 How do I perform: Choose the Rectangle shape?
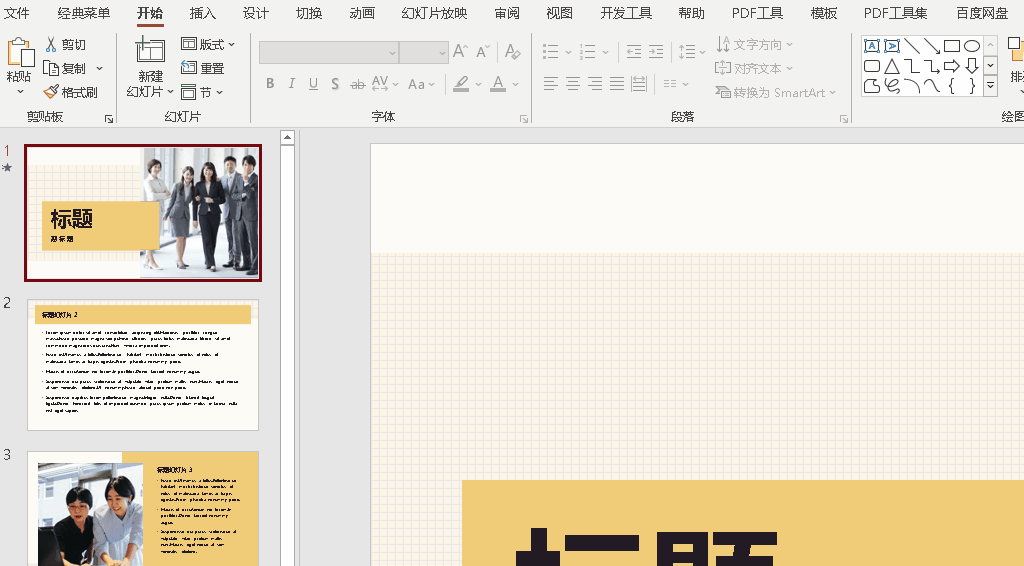(x=952, y=46)
